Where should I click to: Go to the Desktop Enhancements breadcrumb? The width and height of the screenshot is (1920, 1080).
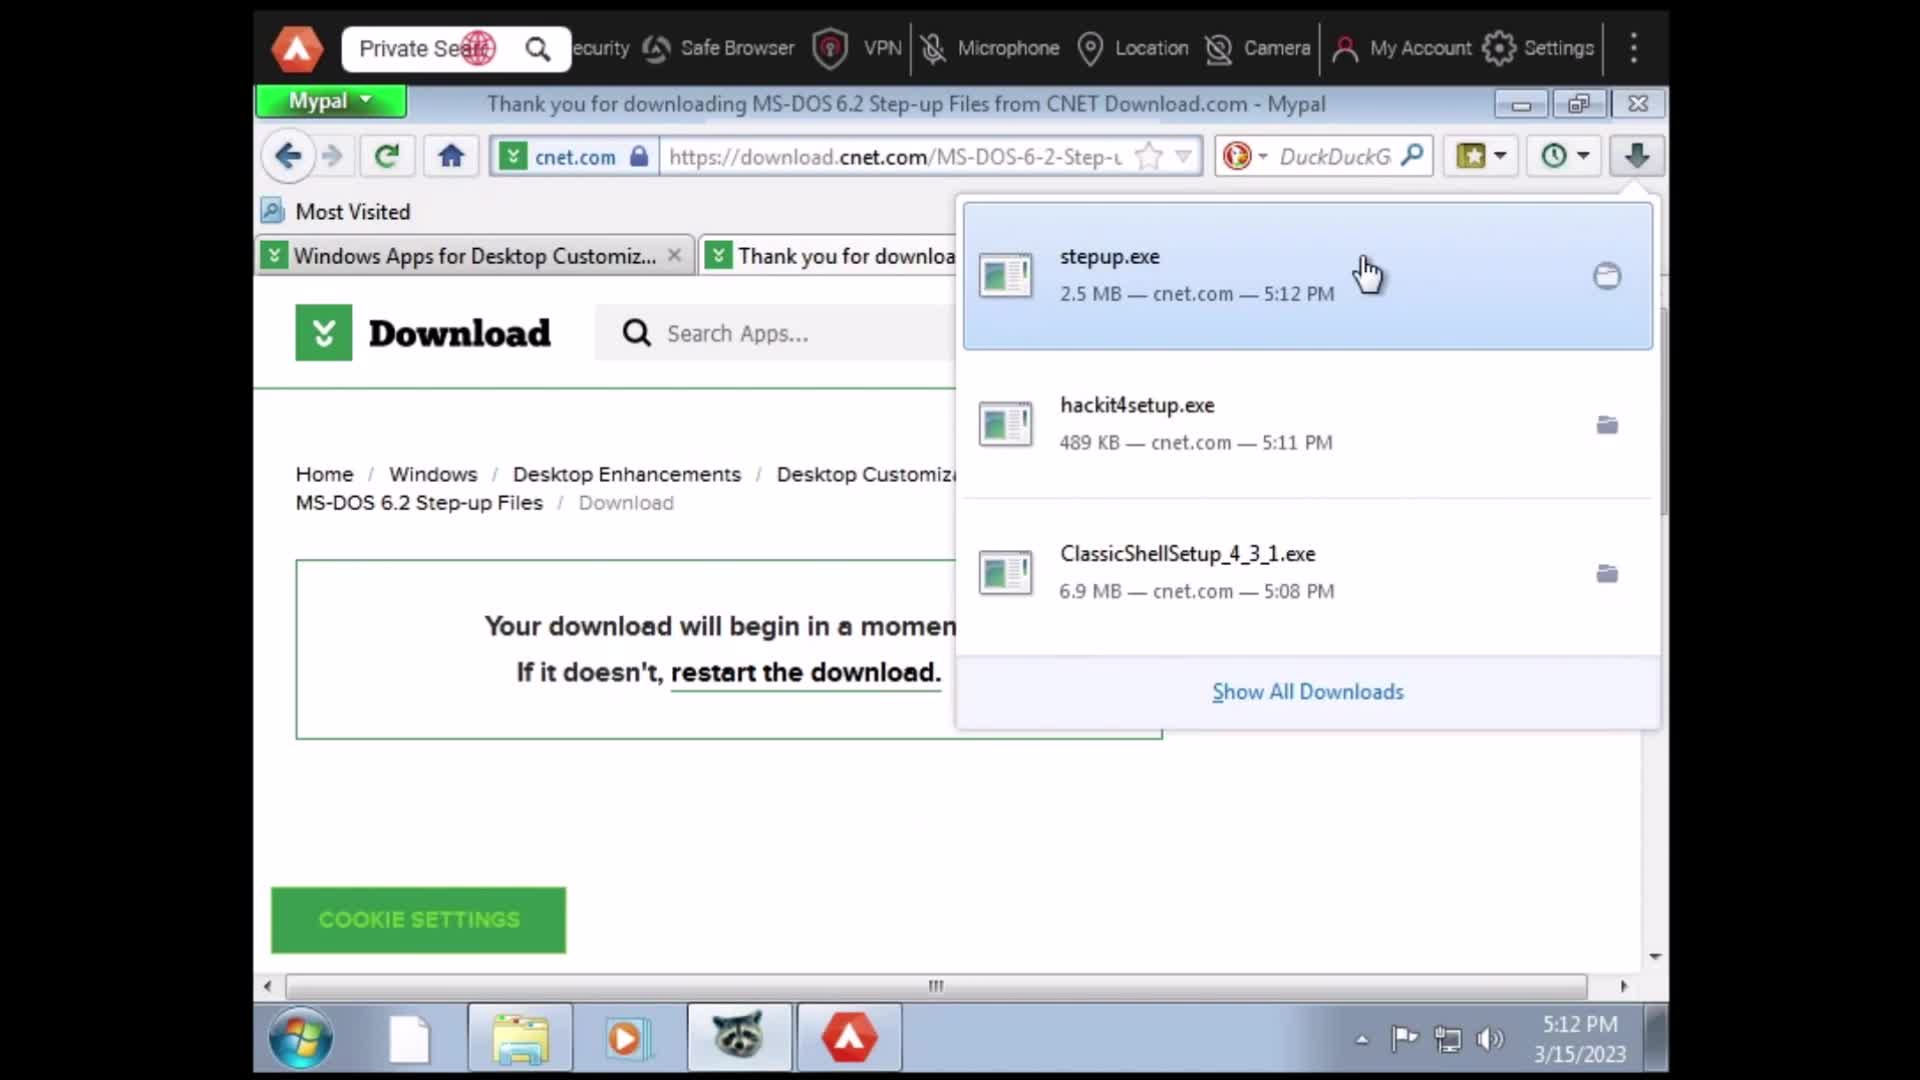627,474
